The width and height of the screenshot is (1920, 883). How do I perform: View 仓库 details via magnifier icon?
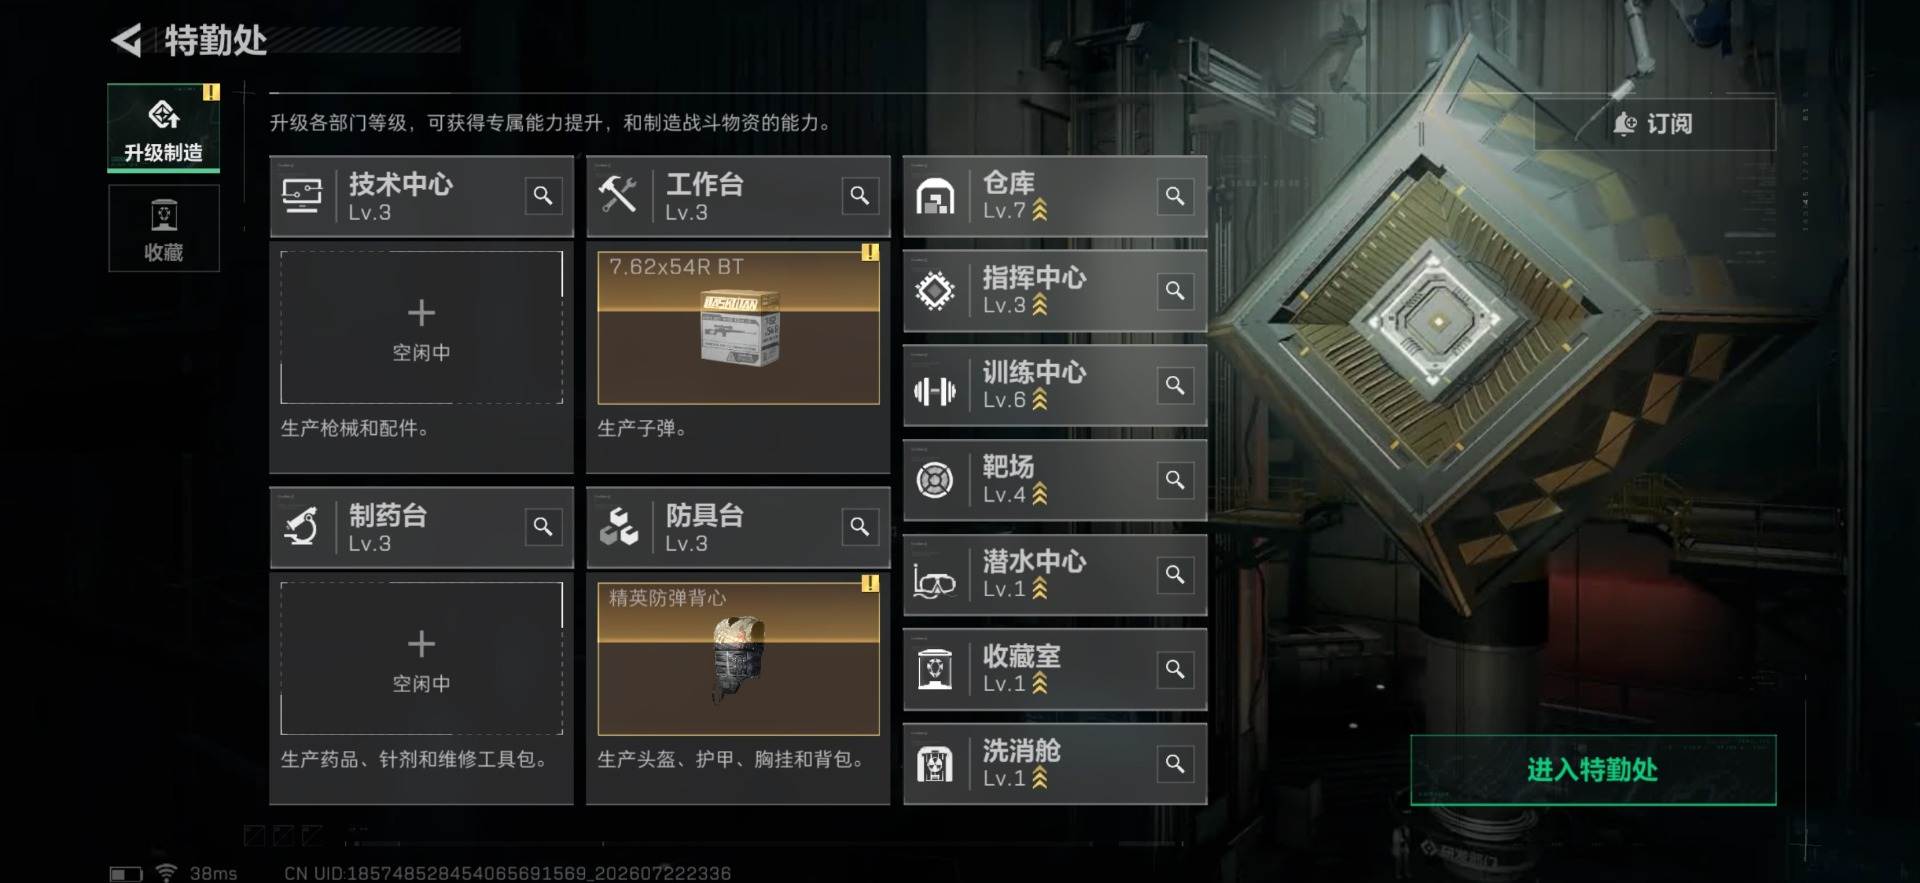point(1175,195)
